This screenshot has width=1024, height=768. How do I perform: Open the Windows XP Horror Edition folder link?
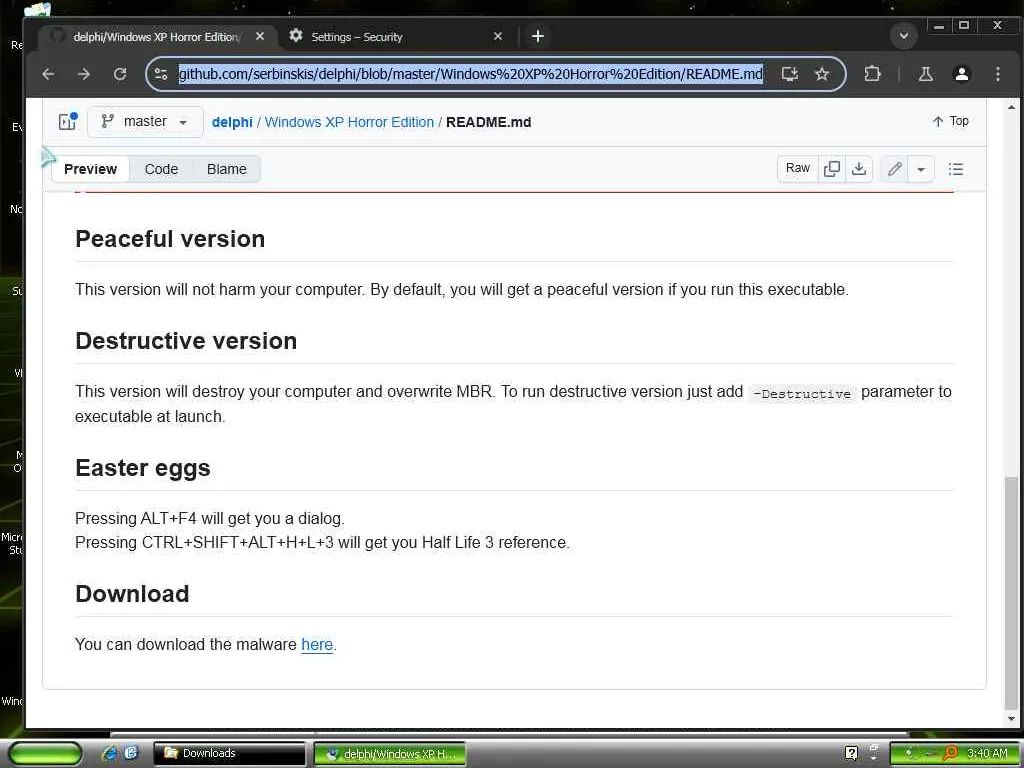(349, 122)
